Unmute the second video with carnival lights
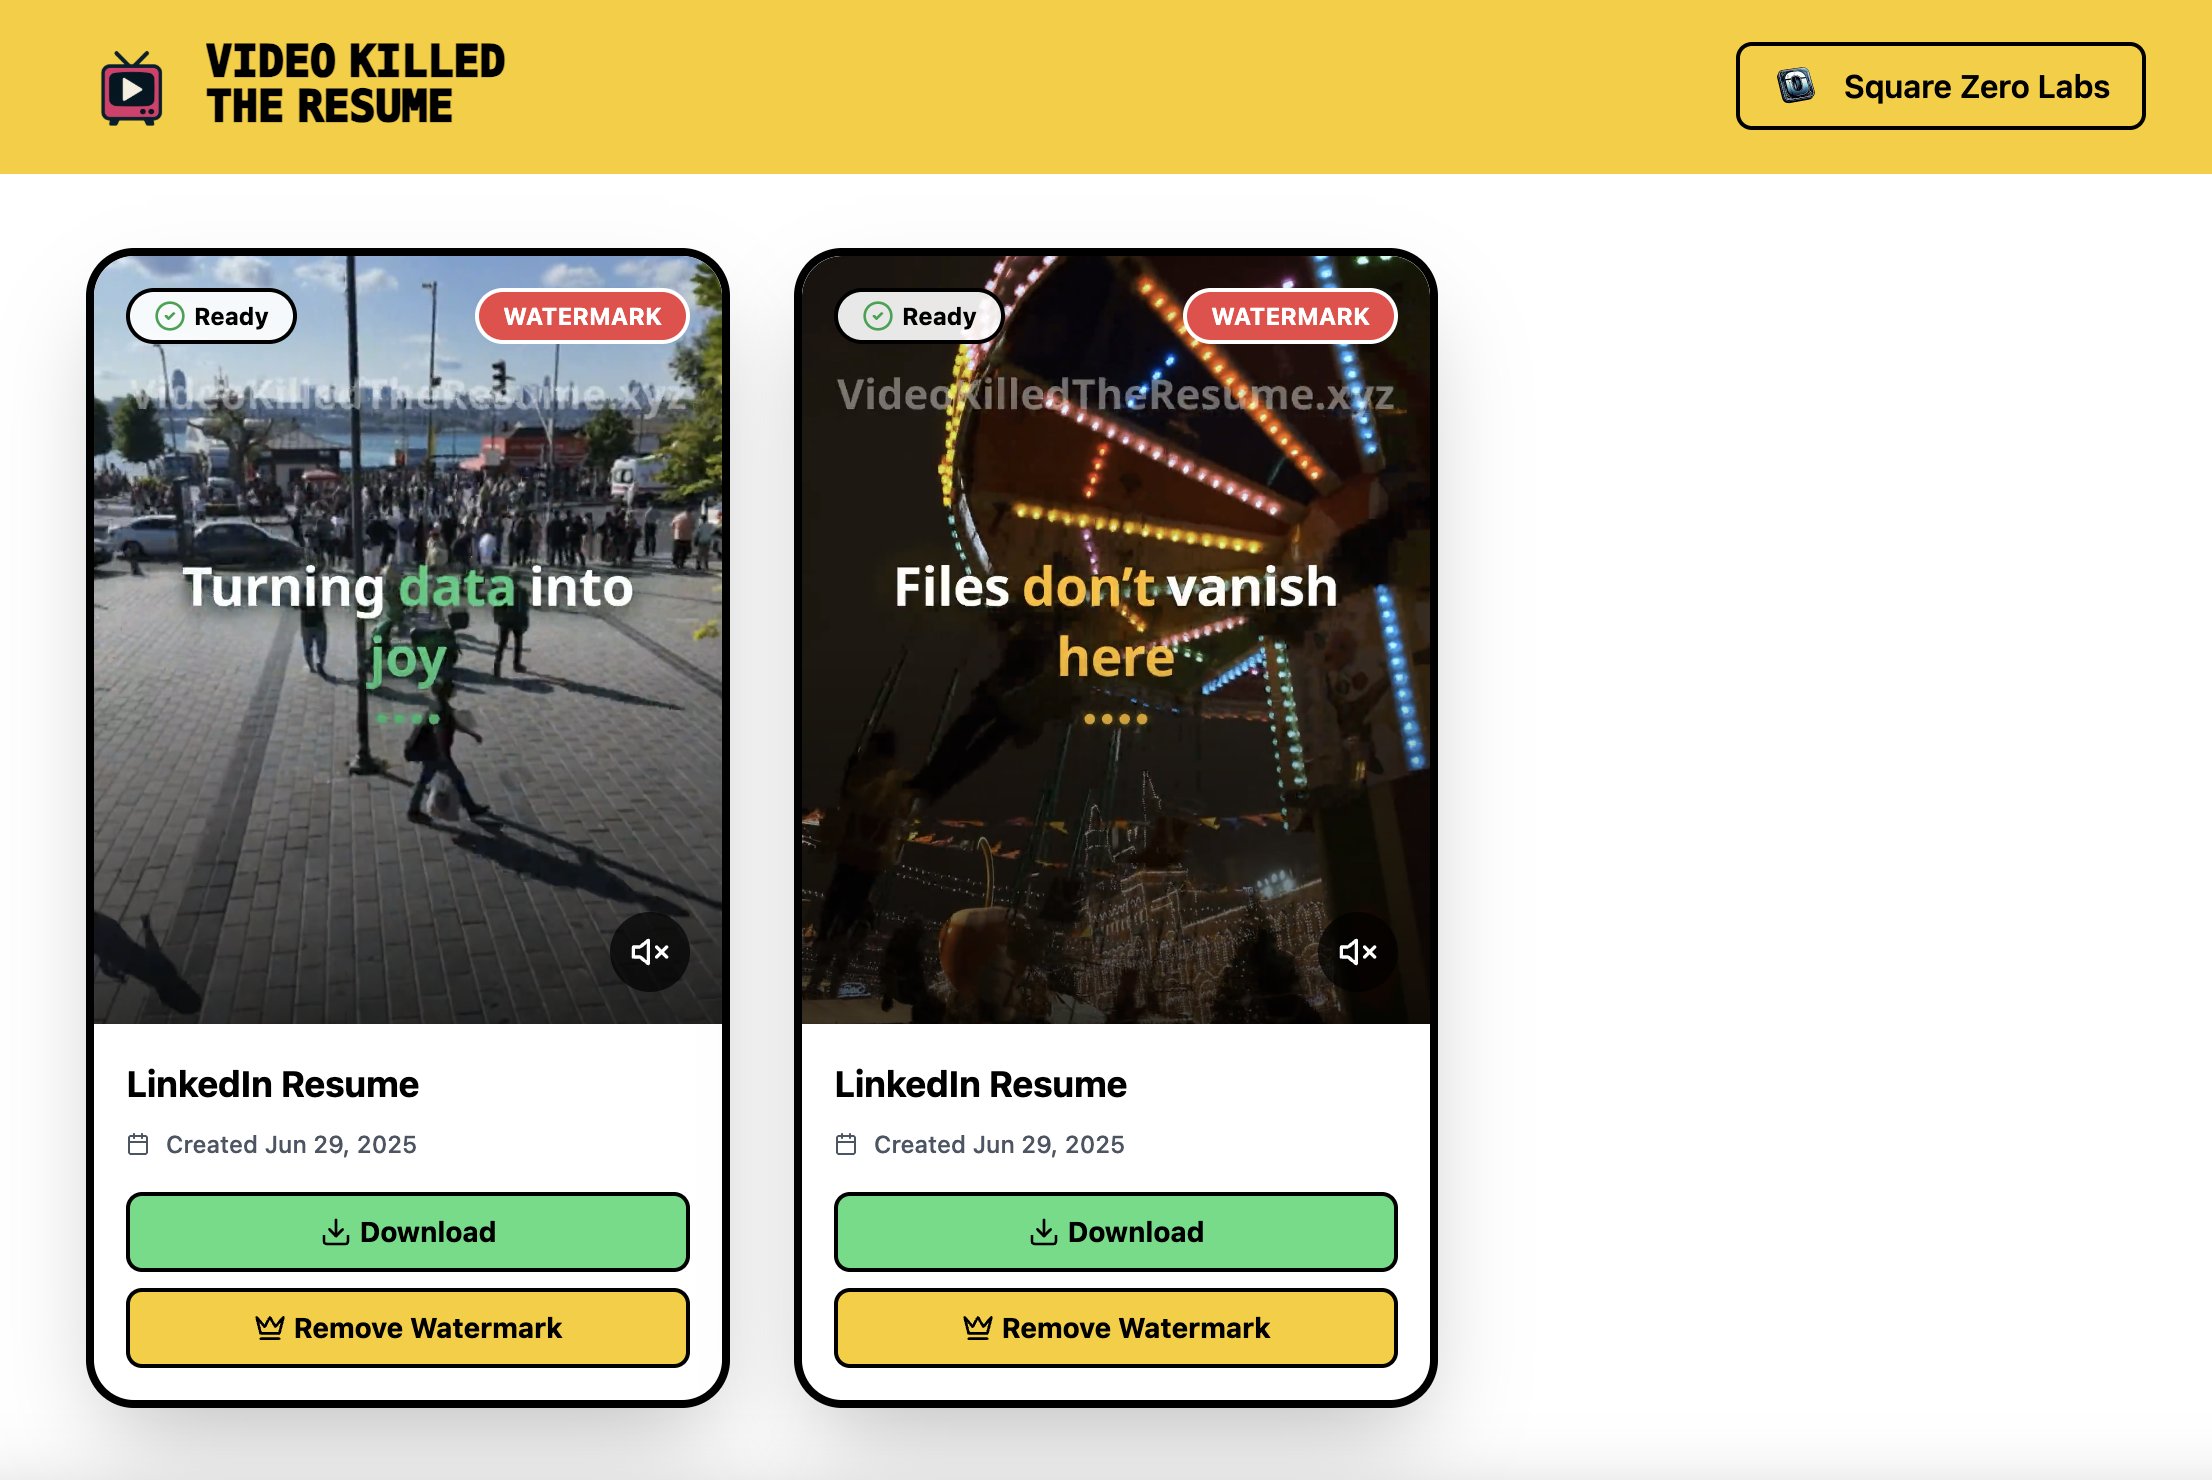 click(1358, 952)
